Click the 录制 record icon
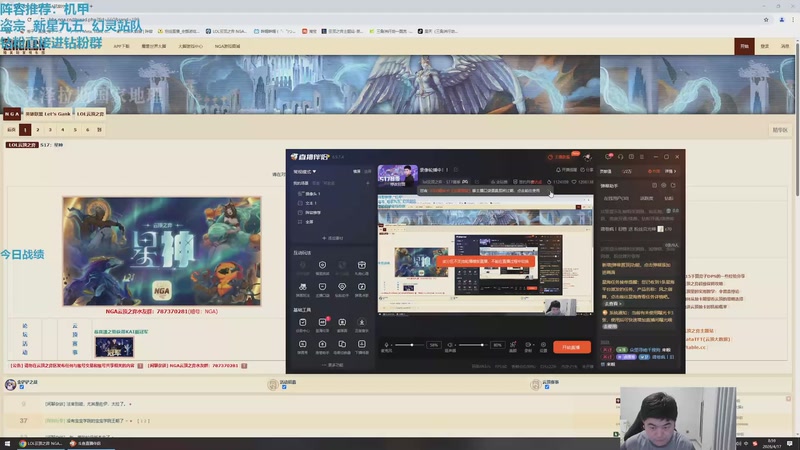The width and height of the screenshot is (800, 450). [x=528, y=347]
